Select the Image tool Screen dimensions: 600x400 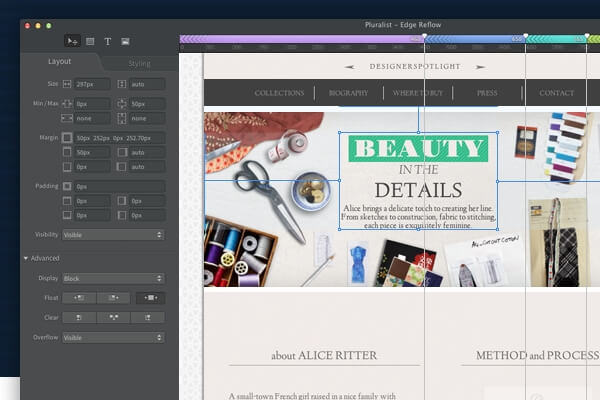point(125,41)
